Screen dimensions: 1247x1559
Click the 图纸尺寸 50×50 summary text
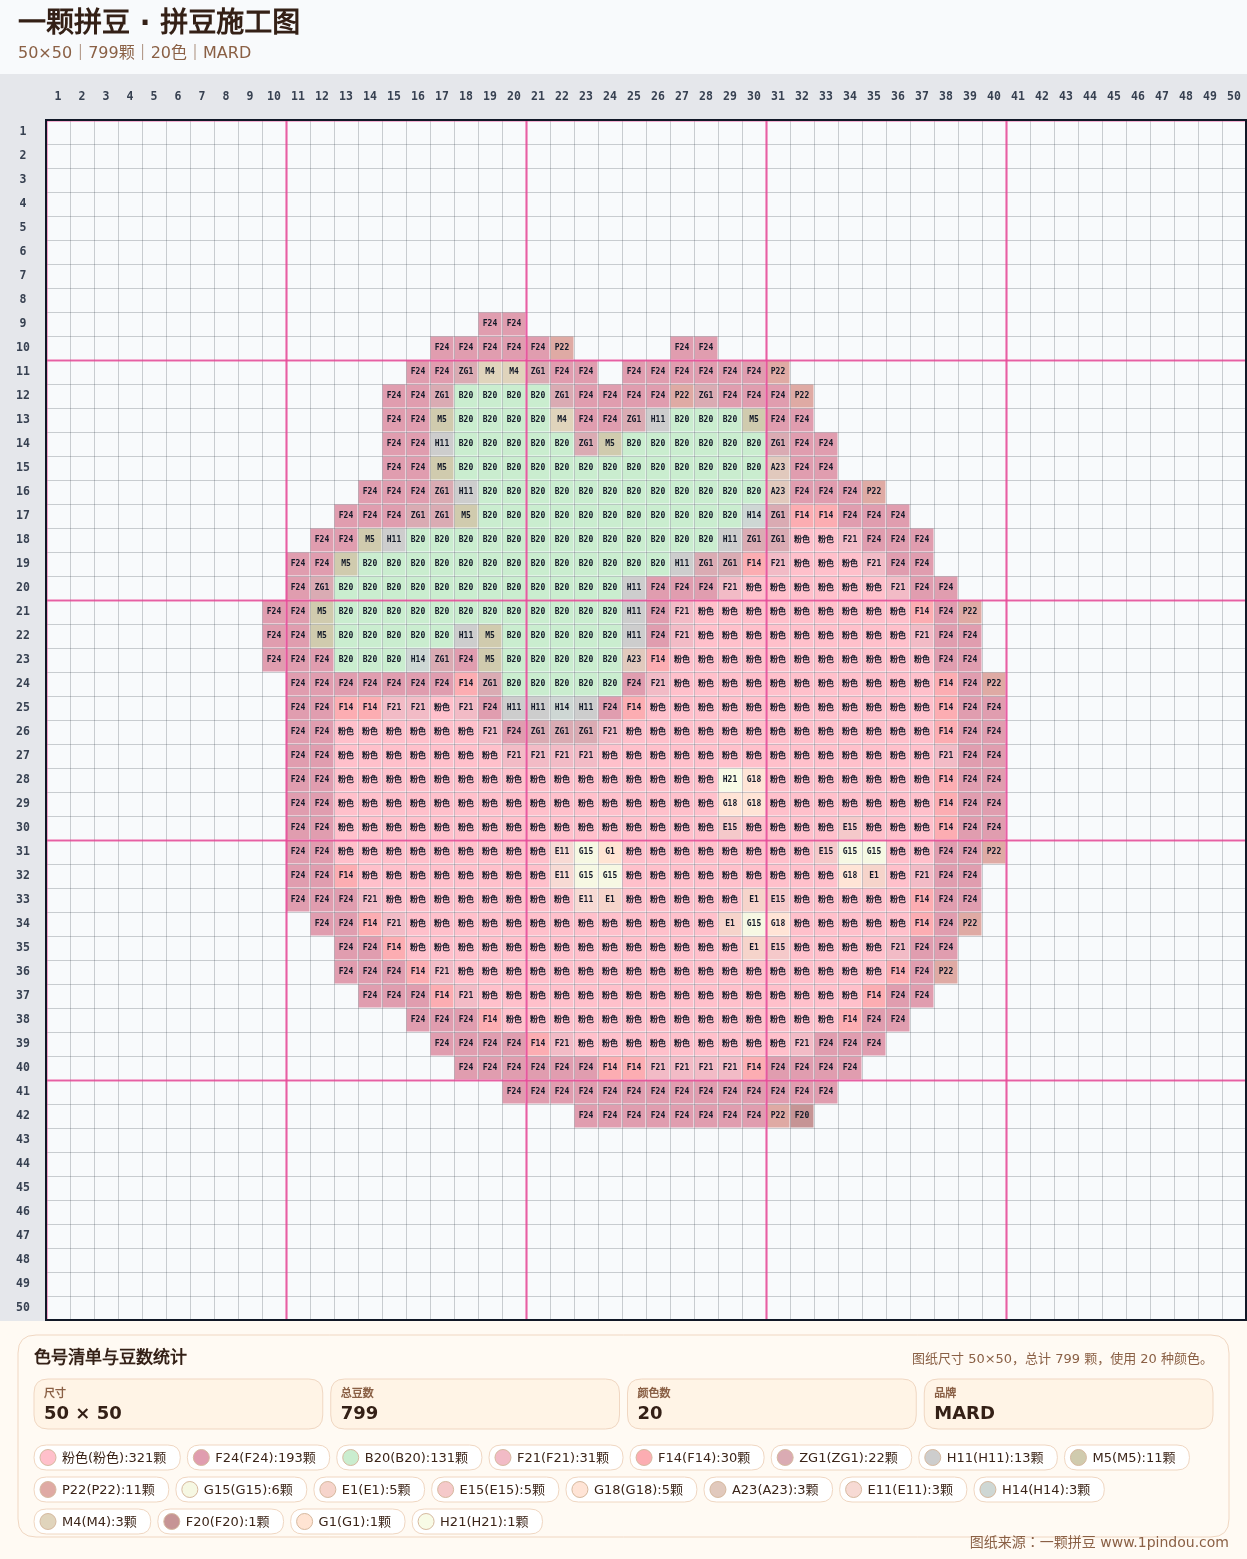[1062, 1359]
